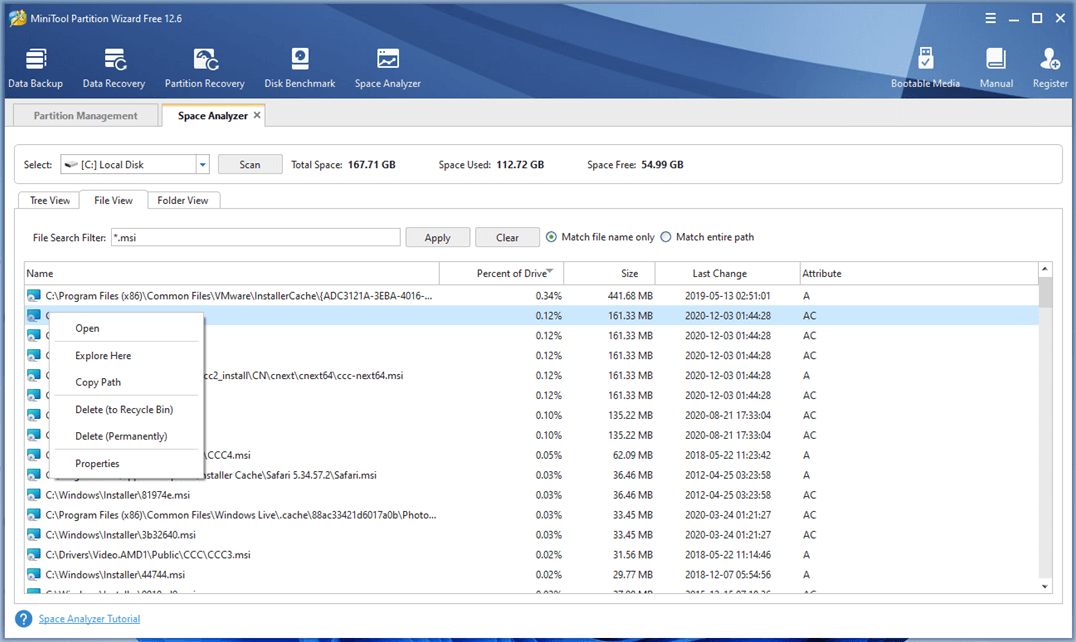The height and width of the screenshot is (642, 1076).
Task: Select the C:\Drivers\Video.AMD1\Public\CCC\CCC3.msi row
Action: (532, 554)
